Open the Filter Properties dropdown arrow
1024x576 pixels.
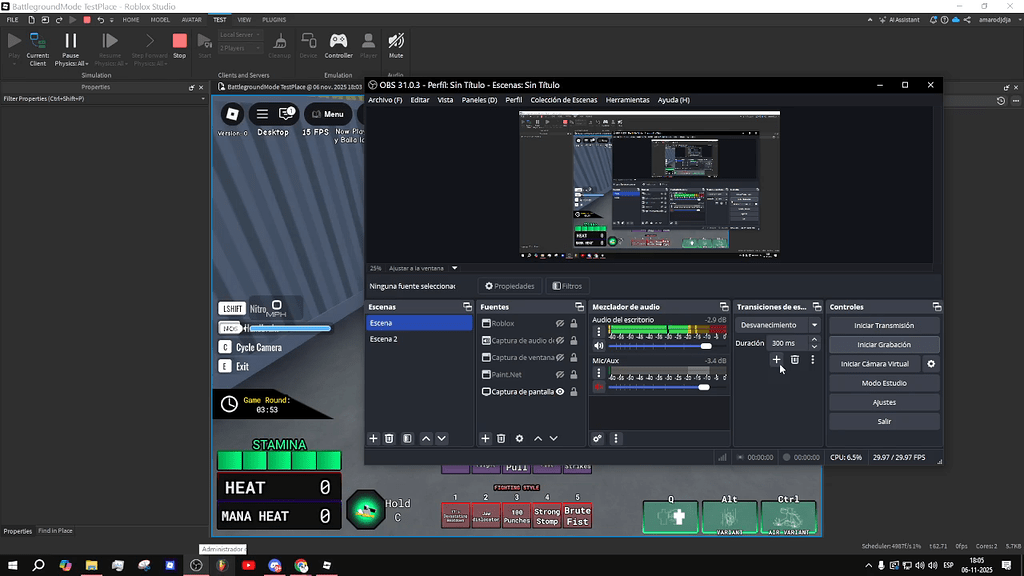click(x=205, y=99)
